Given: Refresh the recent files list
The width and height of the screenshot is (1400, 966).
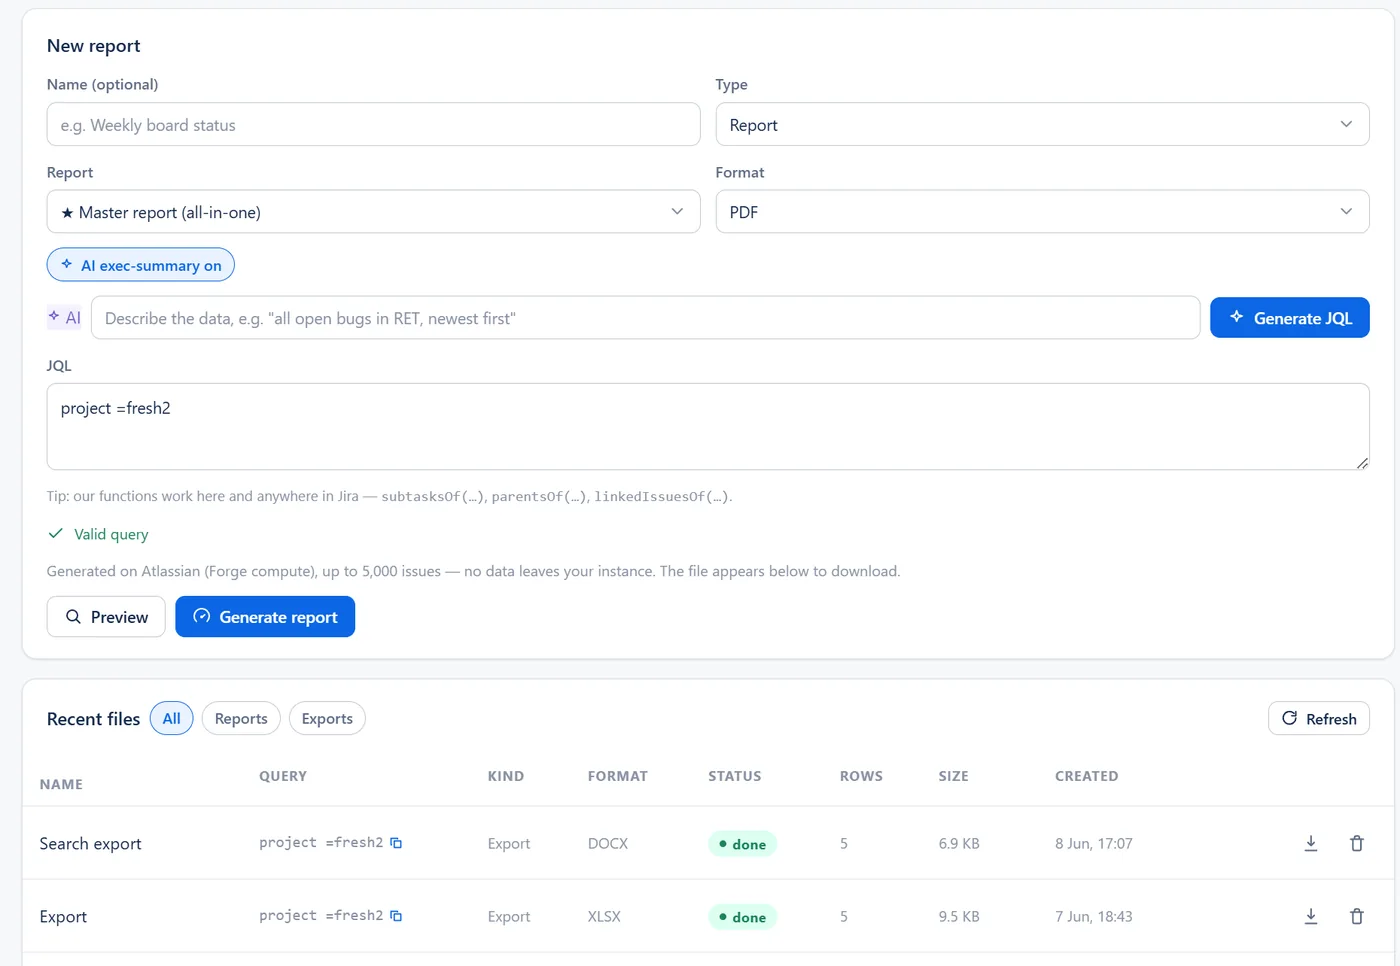Looking at the screenshot, I should point(1319,718).
